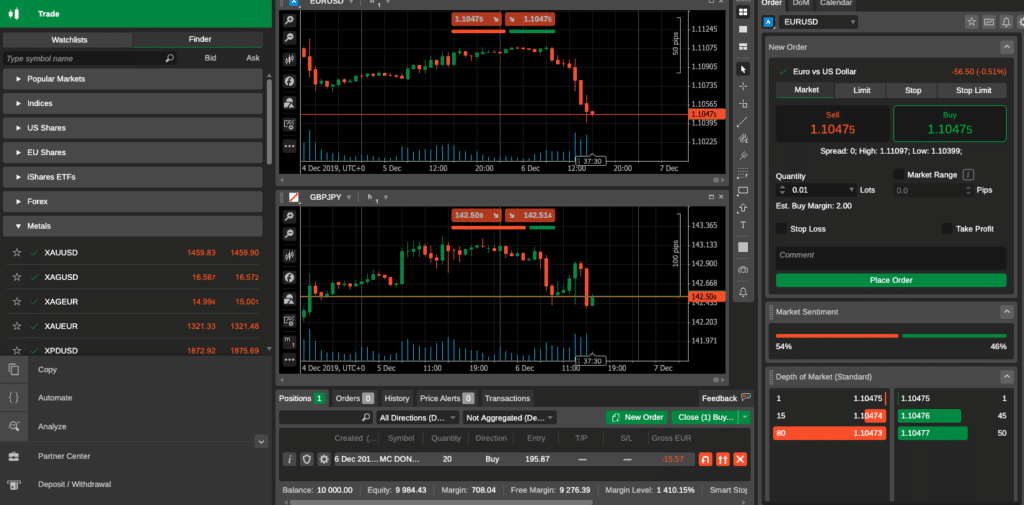The height and width of the screenshot is (505, 1024).
Task: Open more options on GBPJPY chart
Action: coord(289,359)
